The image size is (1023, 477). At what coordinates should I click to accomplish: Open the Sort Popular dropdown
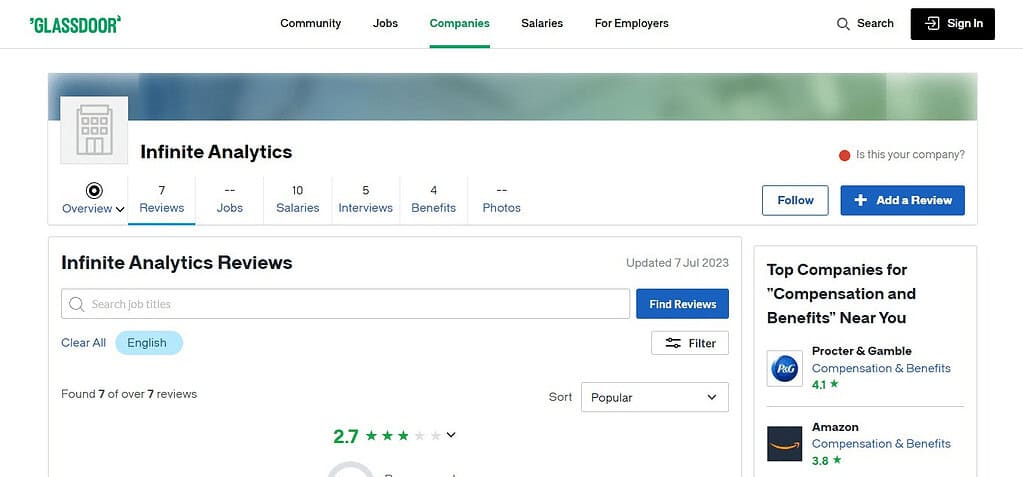654,397
